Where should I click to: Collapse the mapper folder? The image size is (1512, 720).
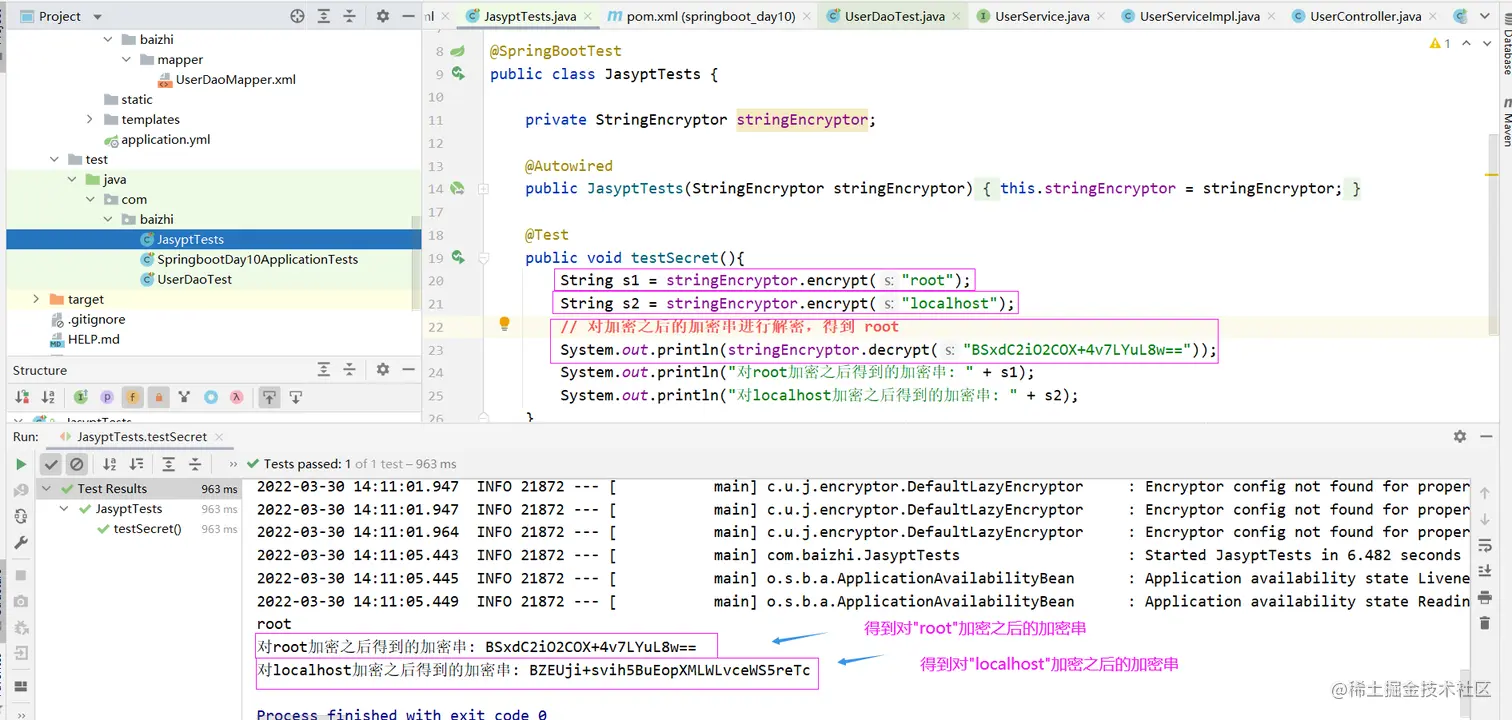pyautogui.click(x=126, y=59)
